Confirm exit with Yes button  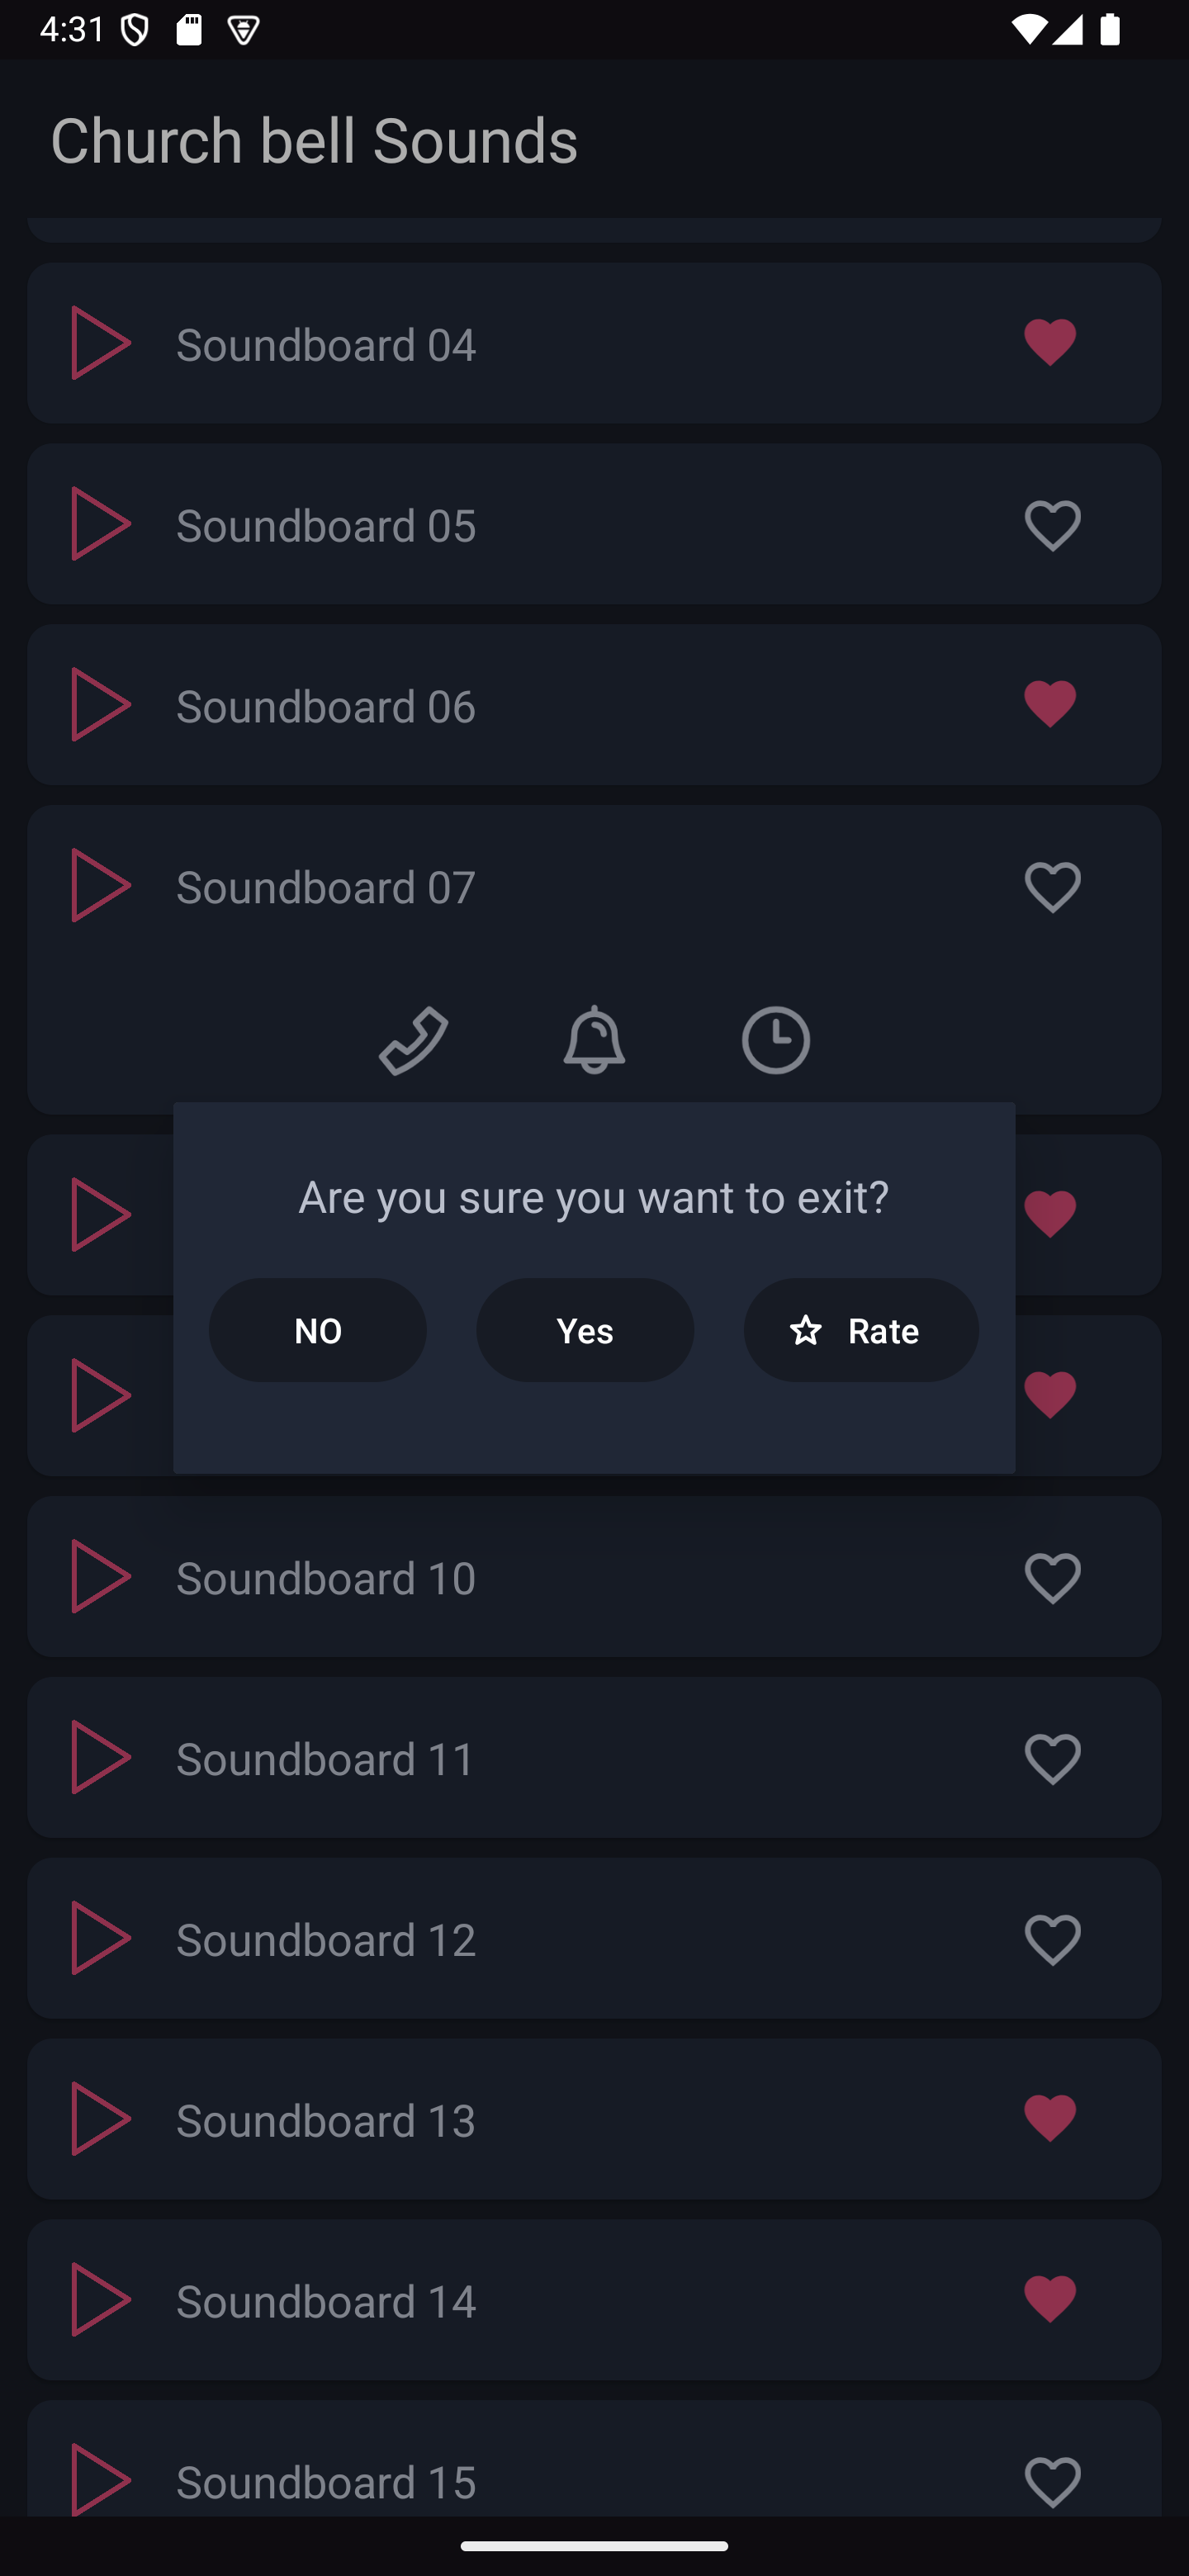585,1330
